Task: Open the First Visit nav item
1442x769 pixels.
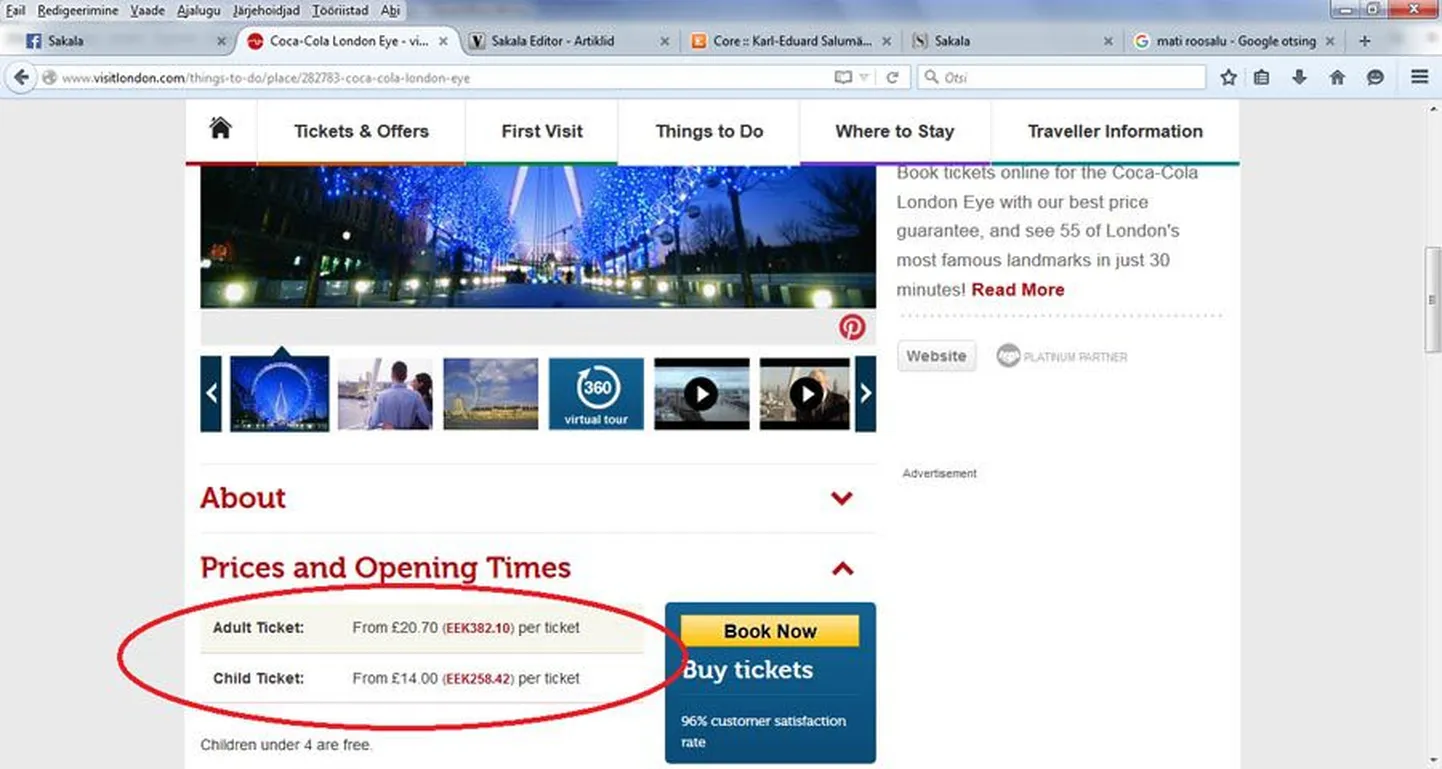Action: pyautogui.click(x=542, y=131)
